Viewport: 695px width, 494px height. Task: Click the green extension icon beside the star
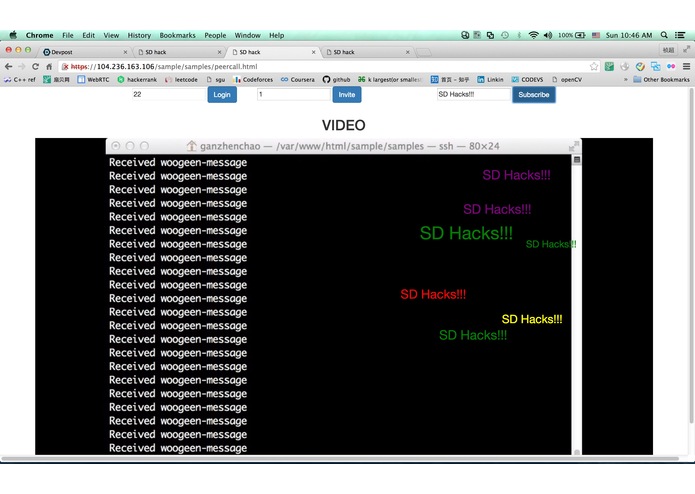coord(609,66)
